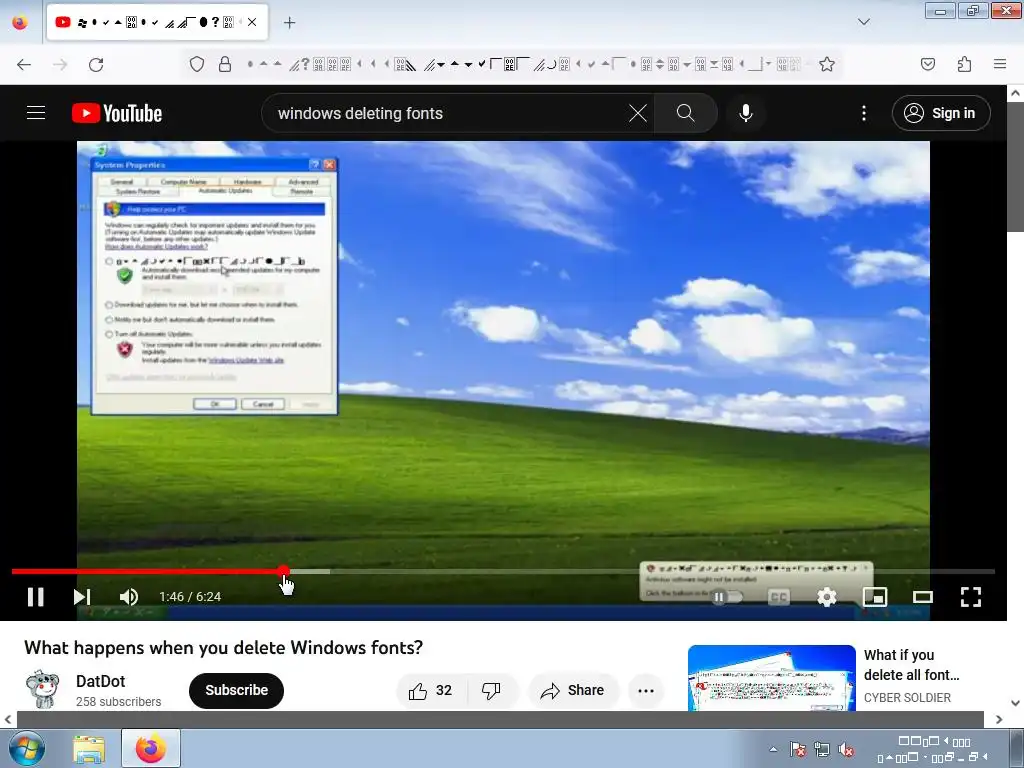Image resolution: width=1024 pixels, height=768 pixels.
Task: Switch to miniplayer mode
Action: (875, 596)
